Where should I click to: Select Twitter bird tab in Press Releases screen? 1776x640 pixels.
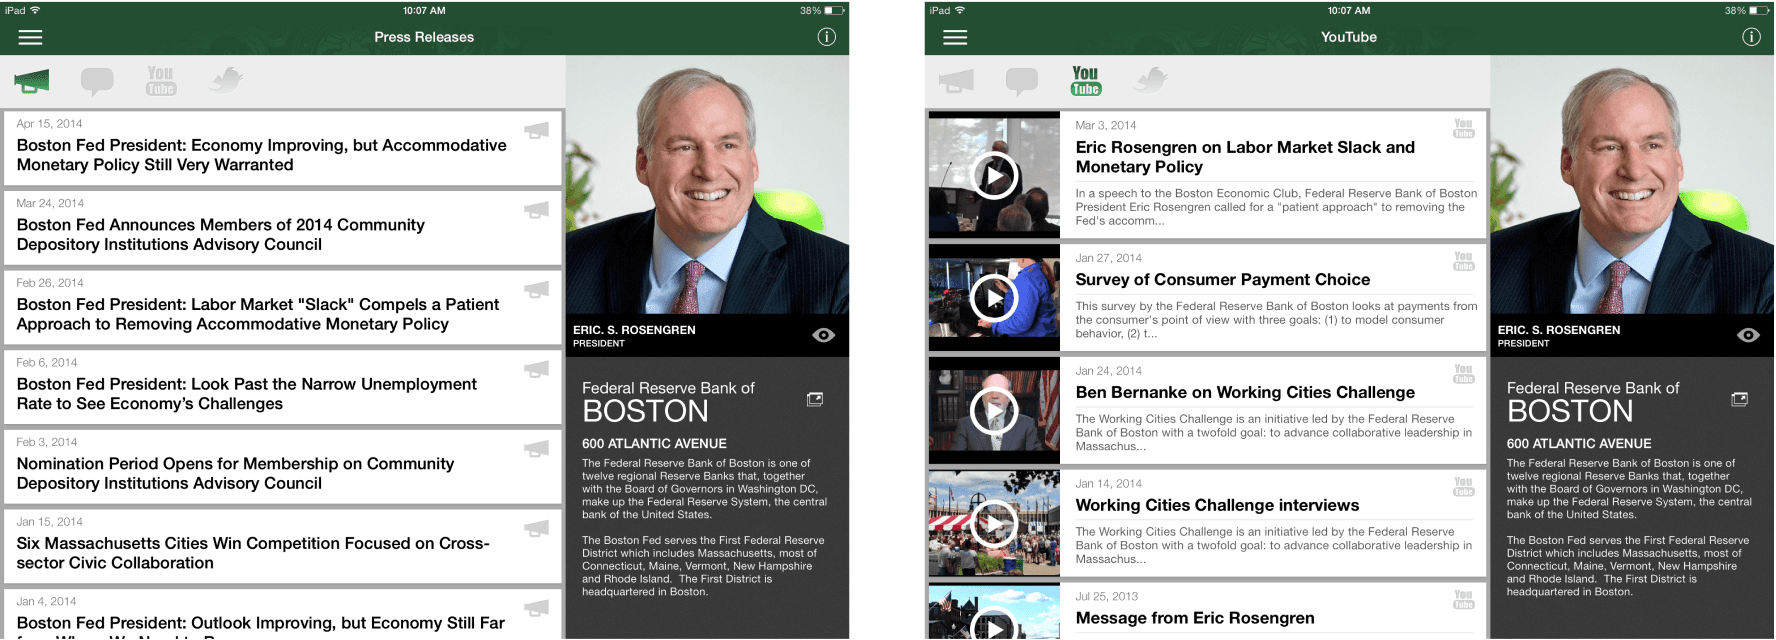click(x=226, y=80)
